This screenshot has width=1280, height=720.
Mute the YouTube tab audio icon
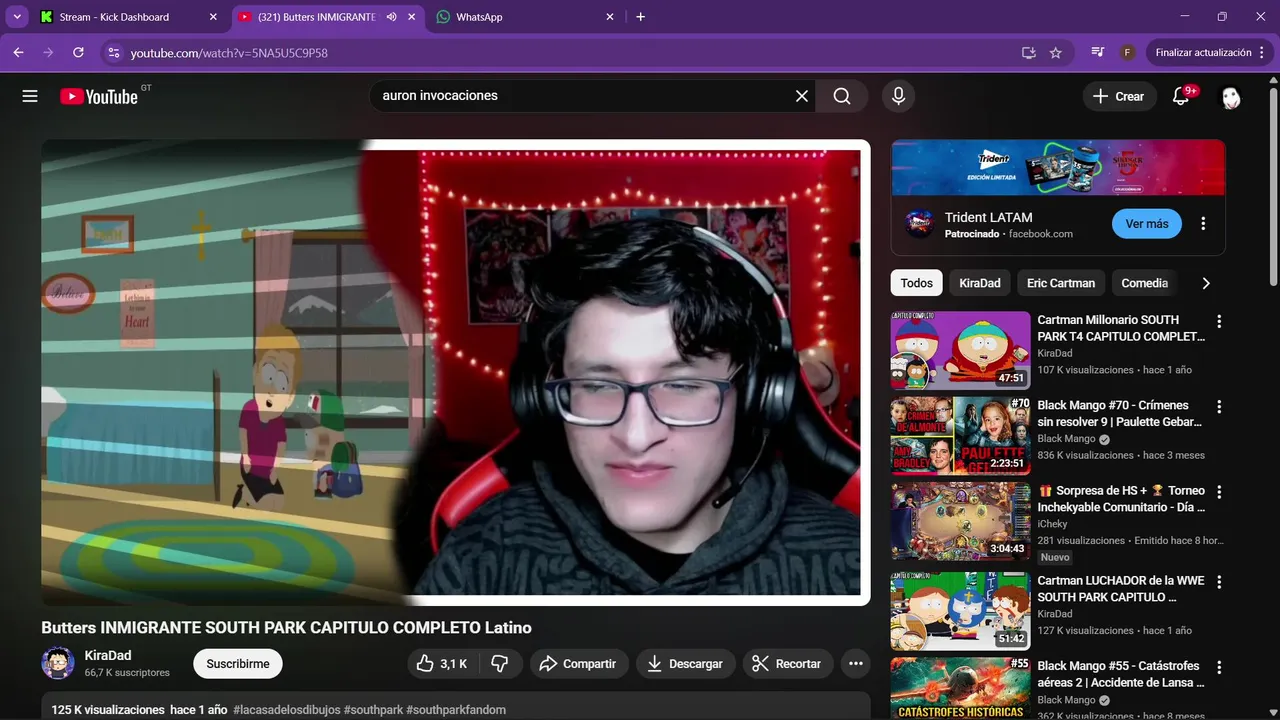(x=391, y=17)
